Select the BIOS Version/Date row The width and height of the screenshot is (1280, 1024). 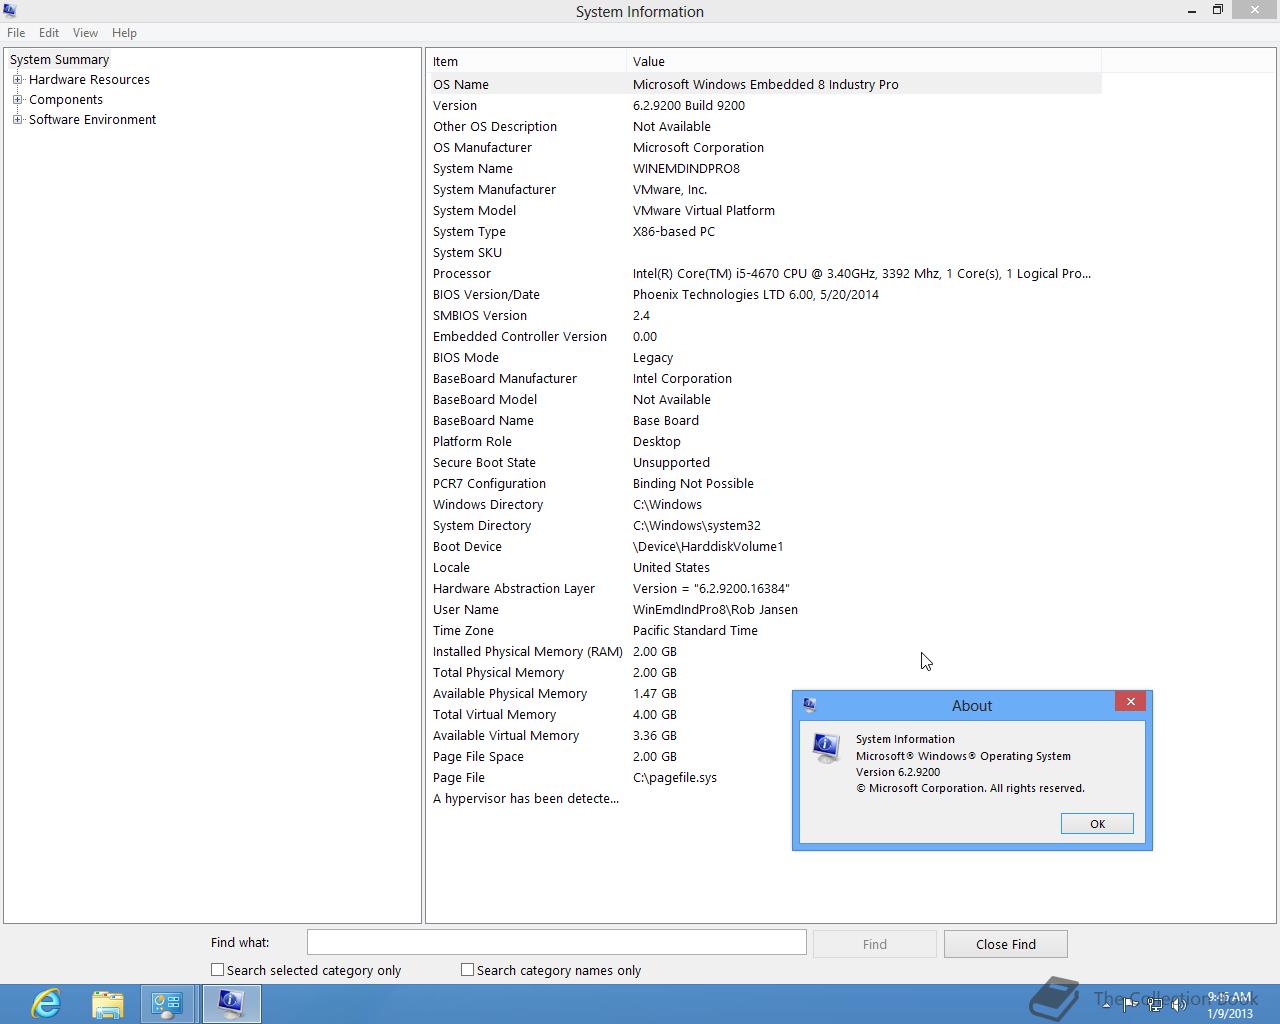(765, 294)
